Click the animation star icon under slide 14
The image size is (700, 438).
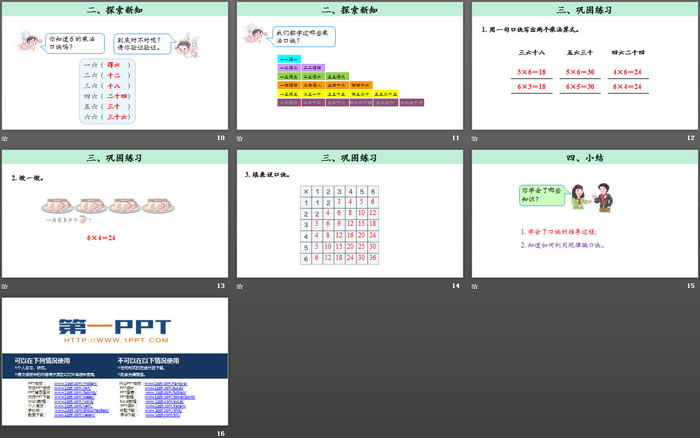click(x=240, y=286)
